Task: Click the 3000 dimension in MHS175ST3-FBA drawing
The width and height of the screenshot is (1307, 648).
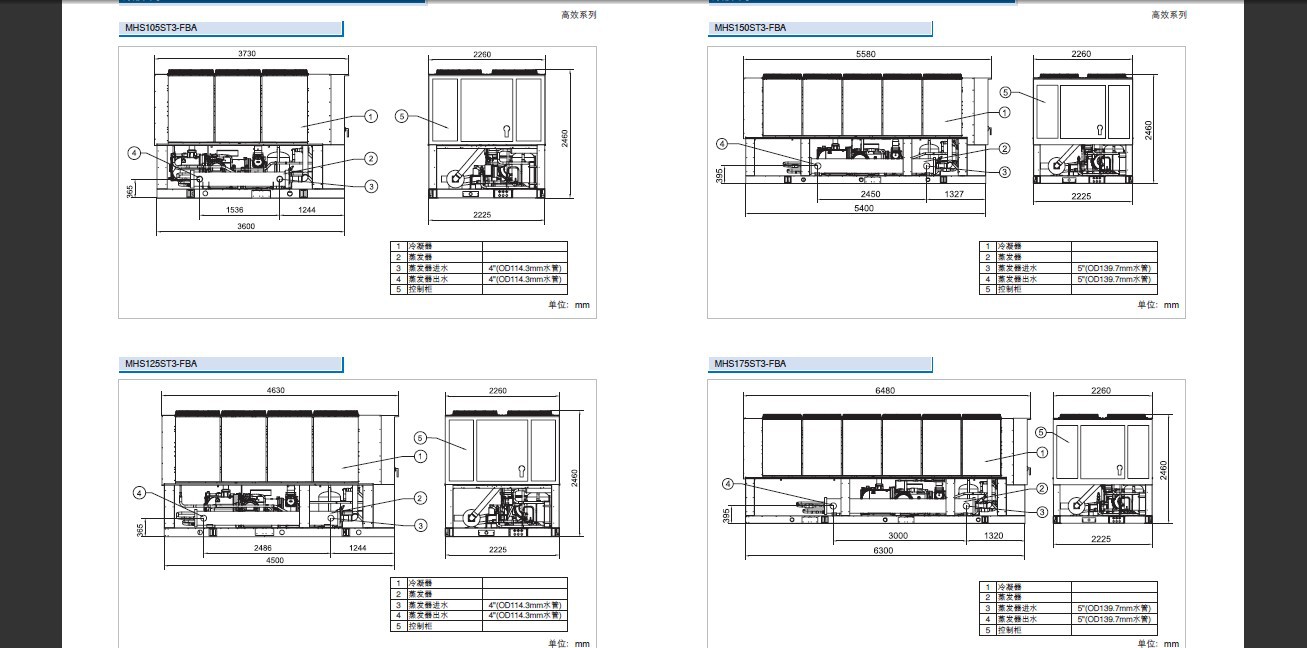Action: (898, 536)
